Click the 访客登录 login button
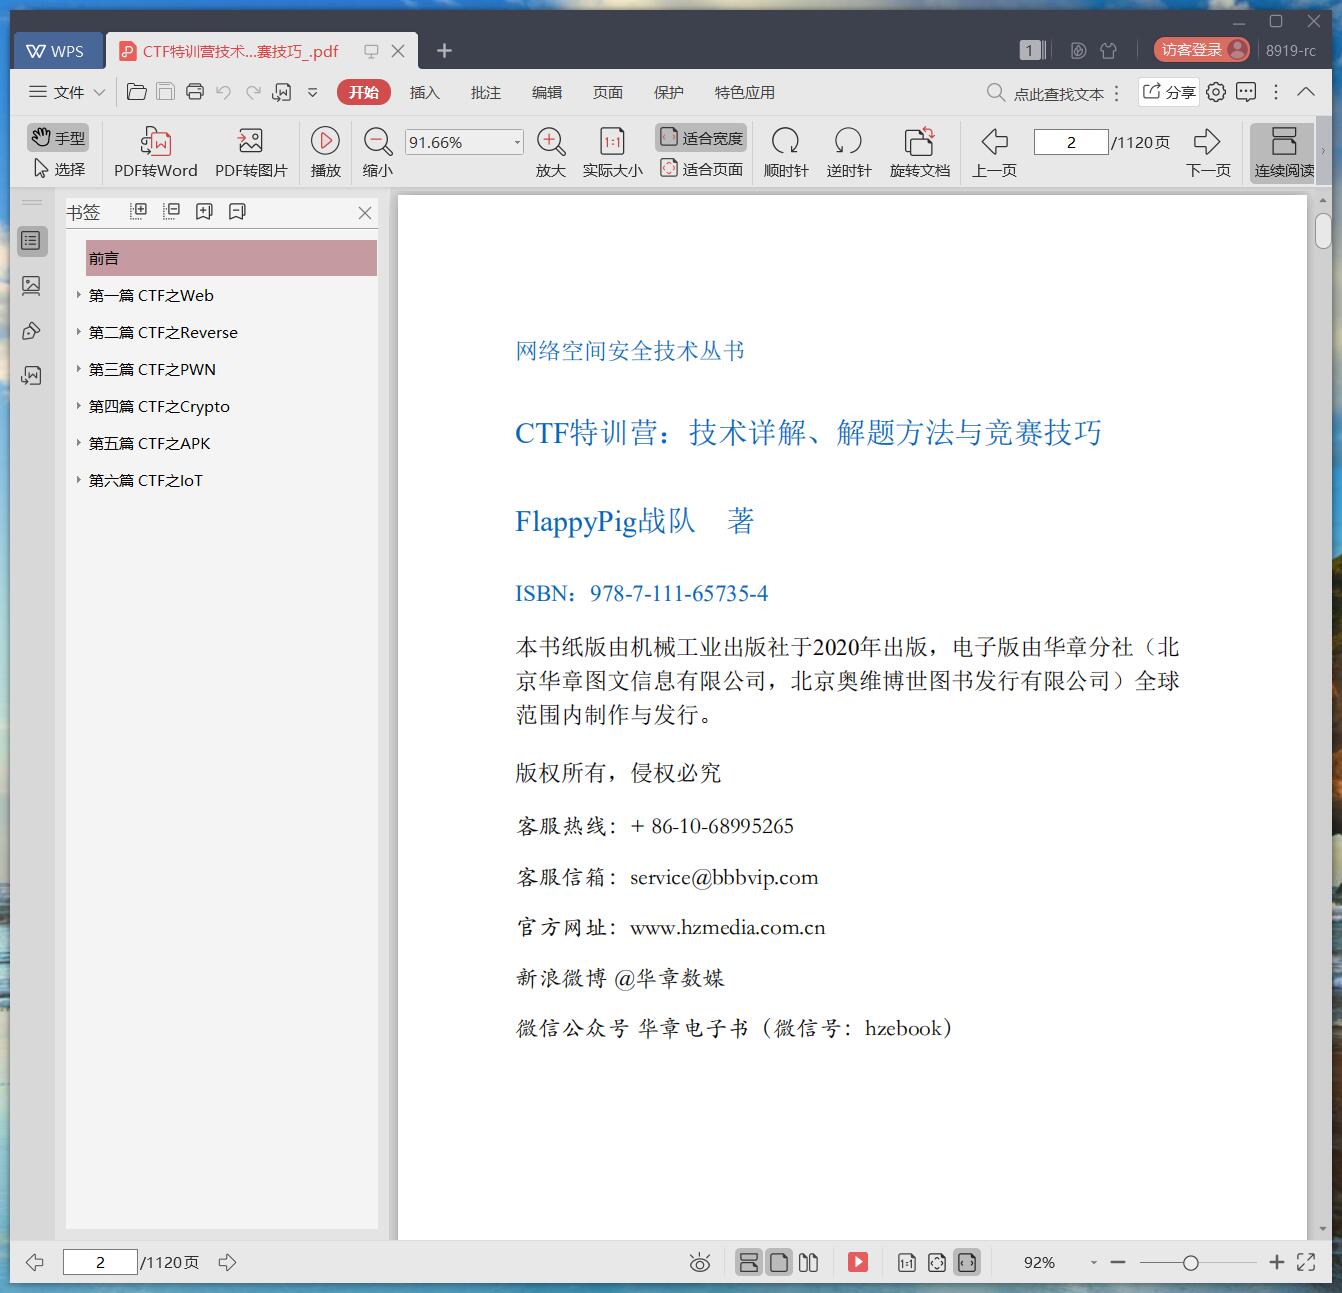 pos(1201,50)
